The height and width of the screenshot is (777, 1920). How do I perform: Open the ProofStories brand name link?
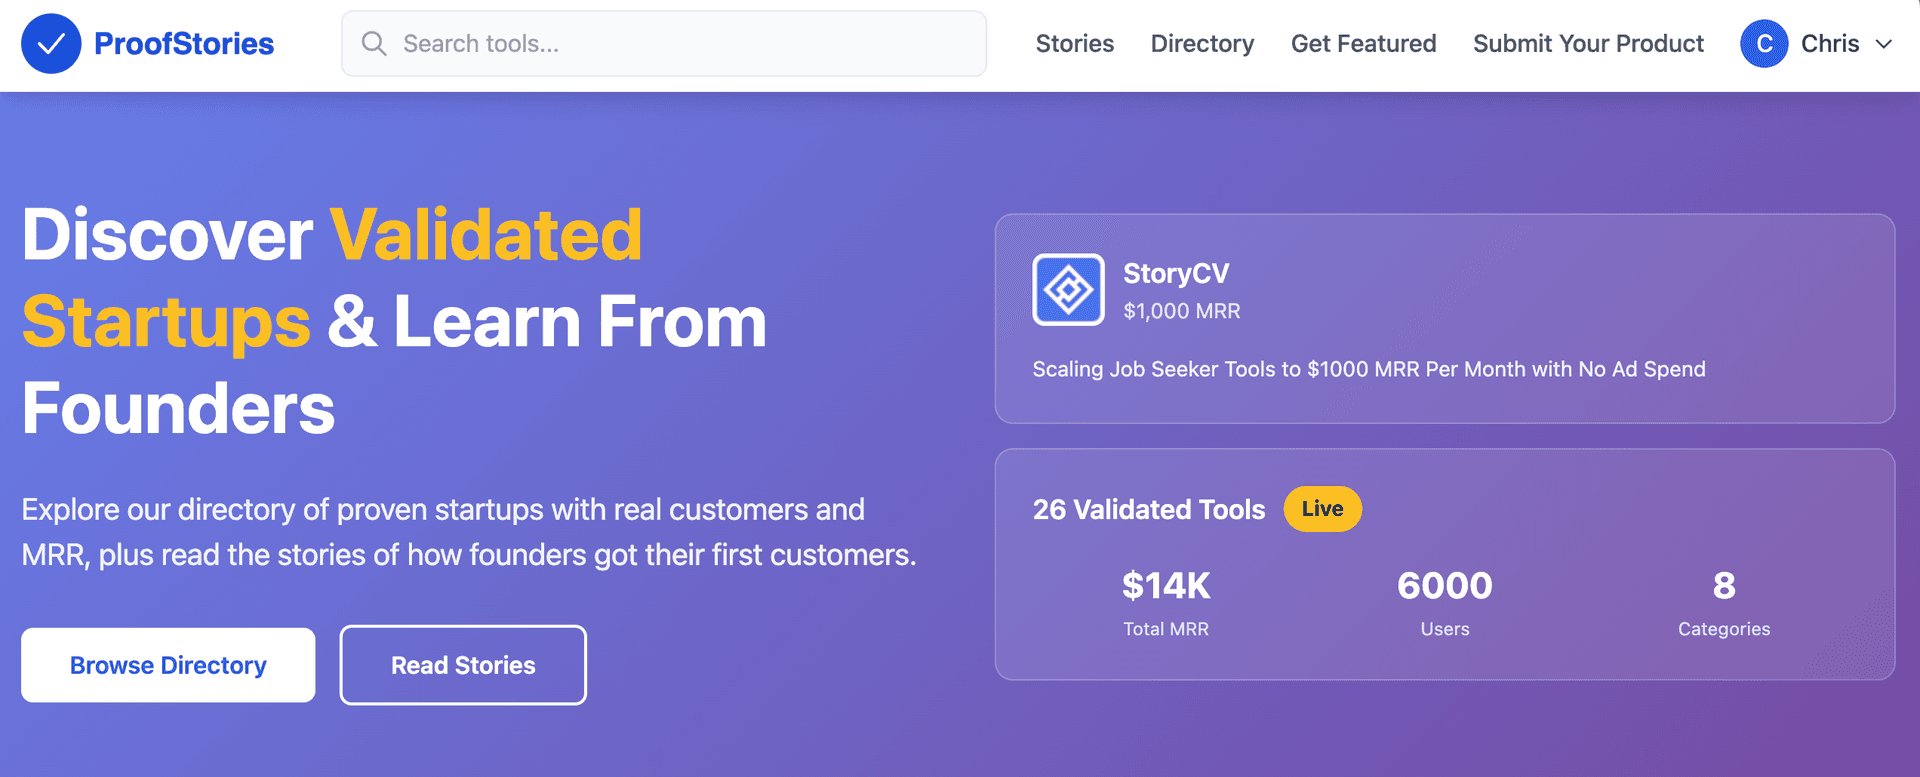point(182,43)
